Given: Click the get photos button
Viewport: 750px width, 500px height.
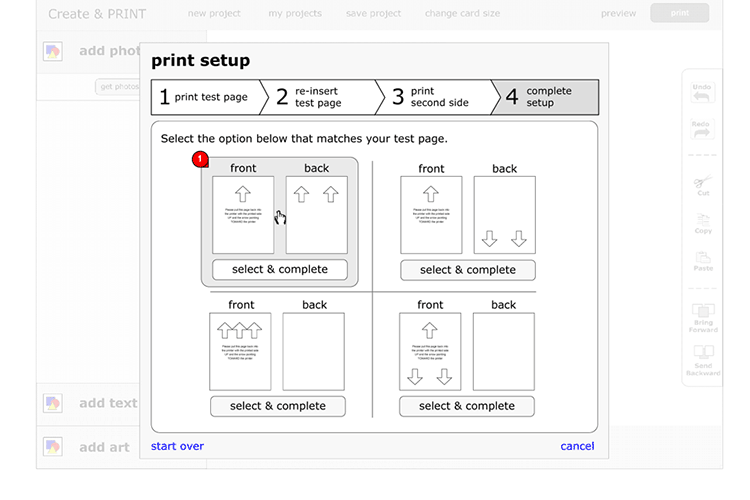Looking at the screenshot, I should tap(118, 87).
